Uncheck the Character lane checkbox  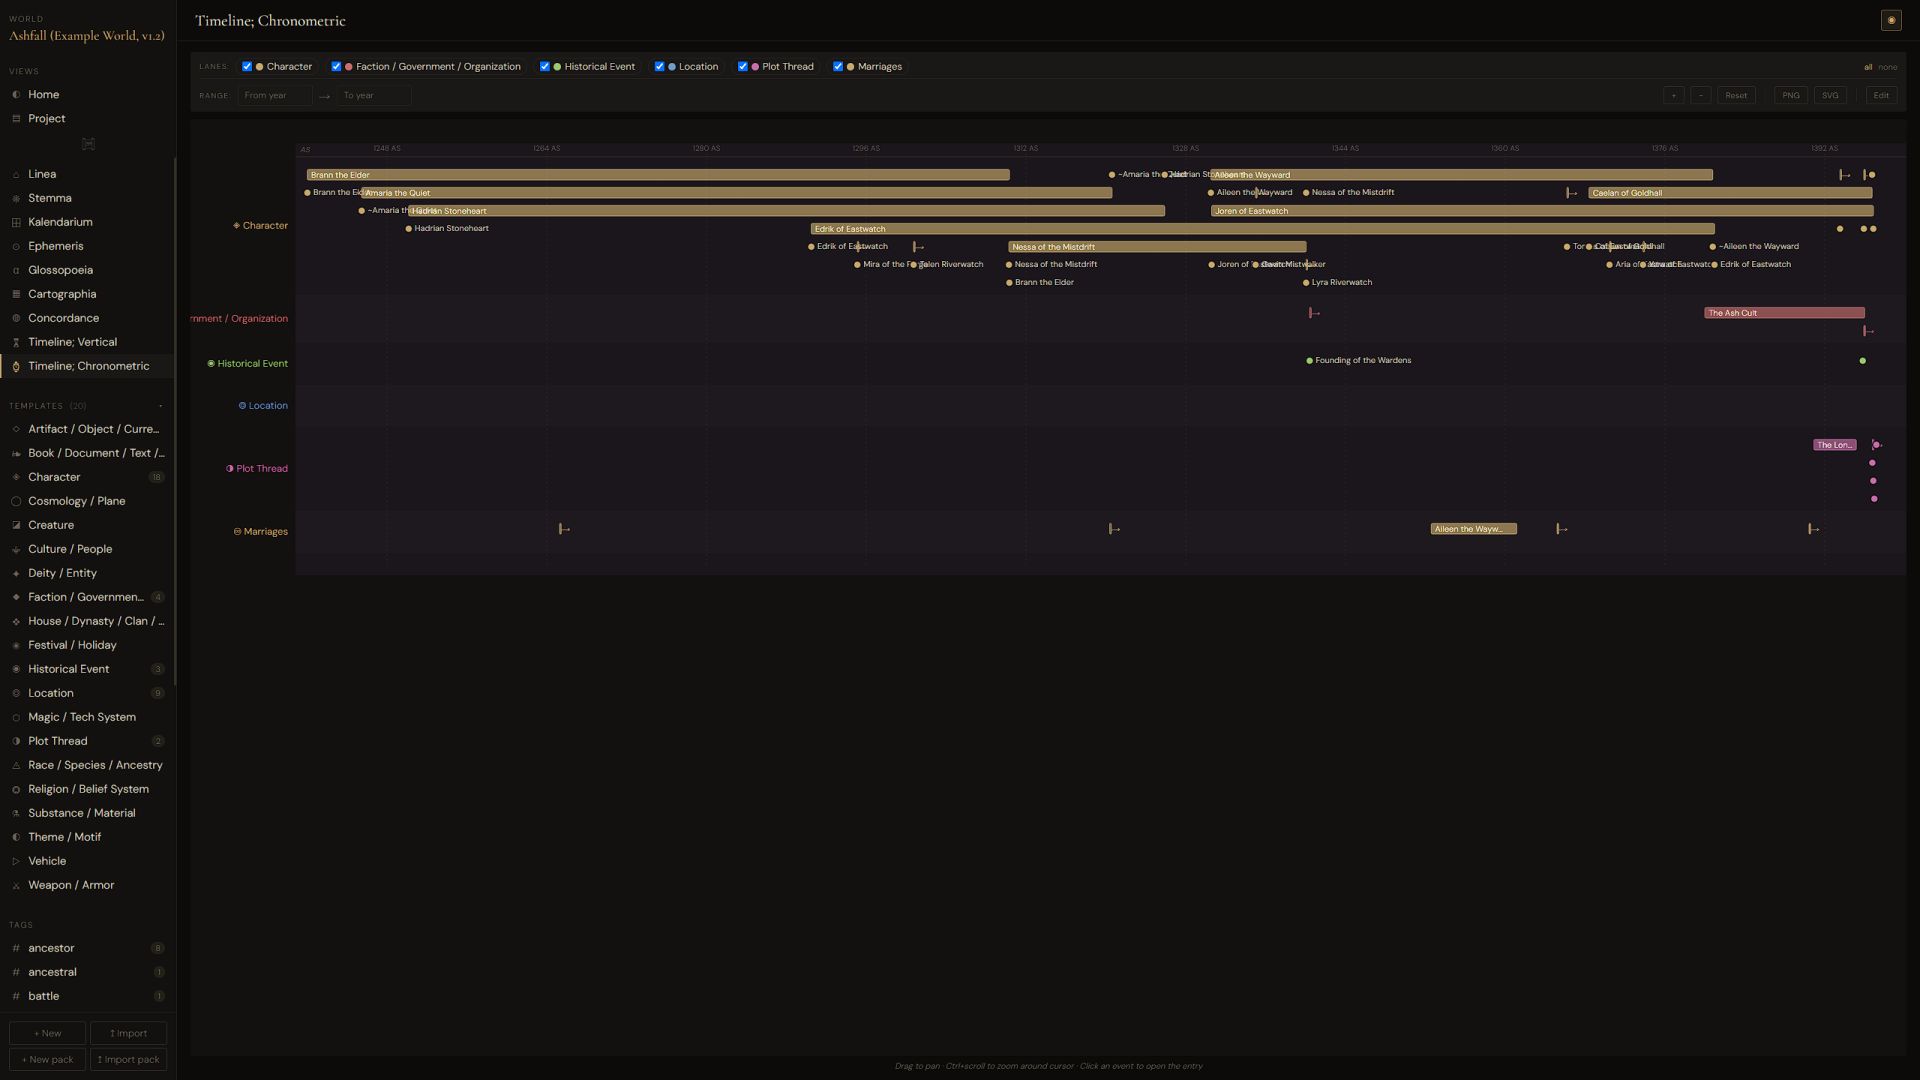247,67
